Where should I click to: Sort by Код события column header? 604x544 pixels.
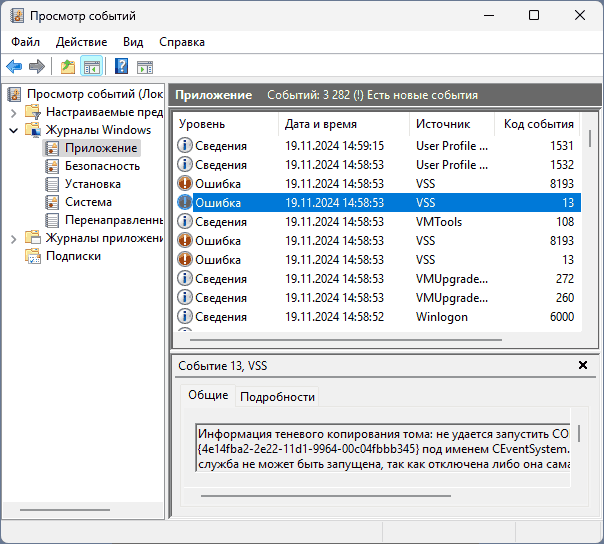tap(537, 124)
